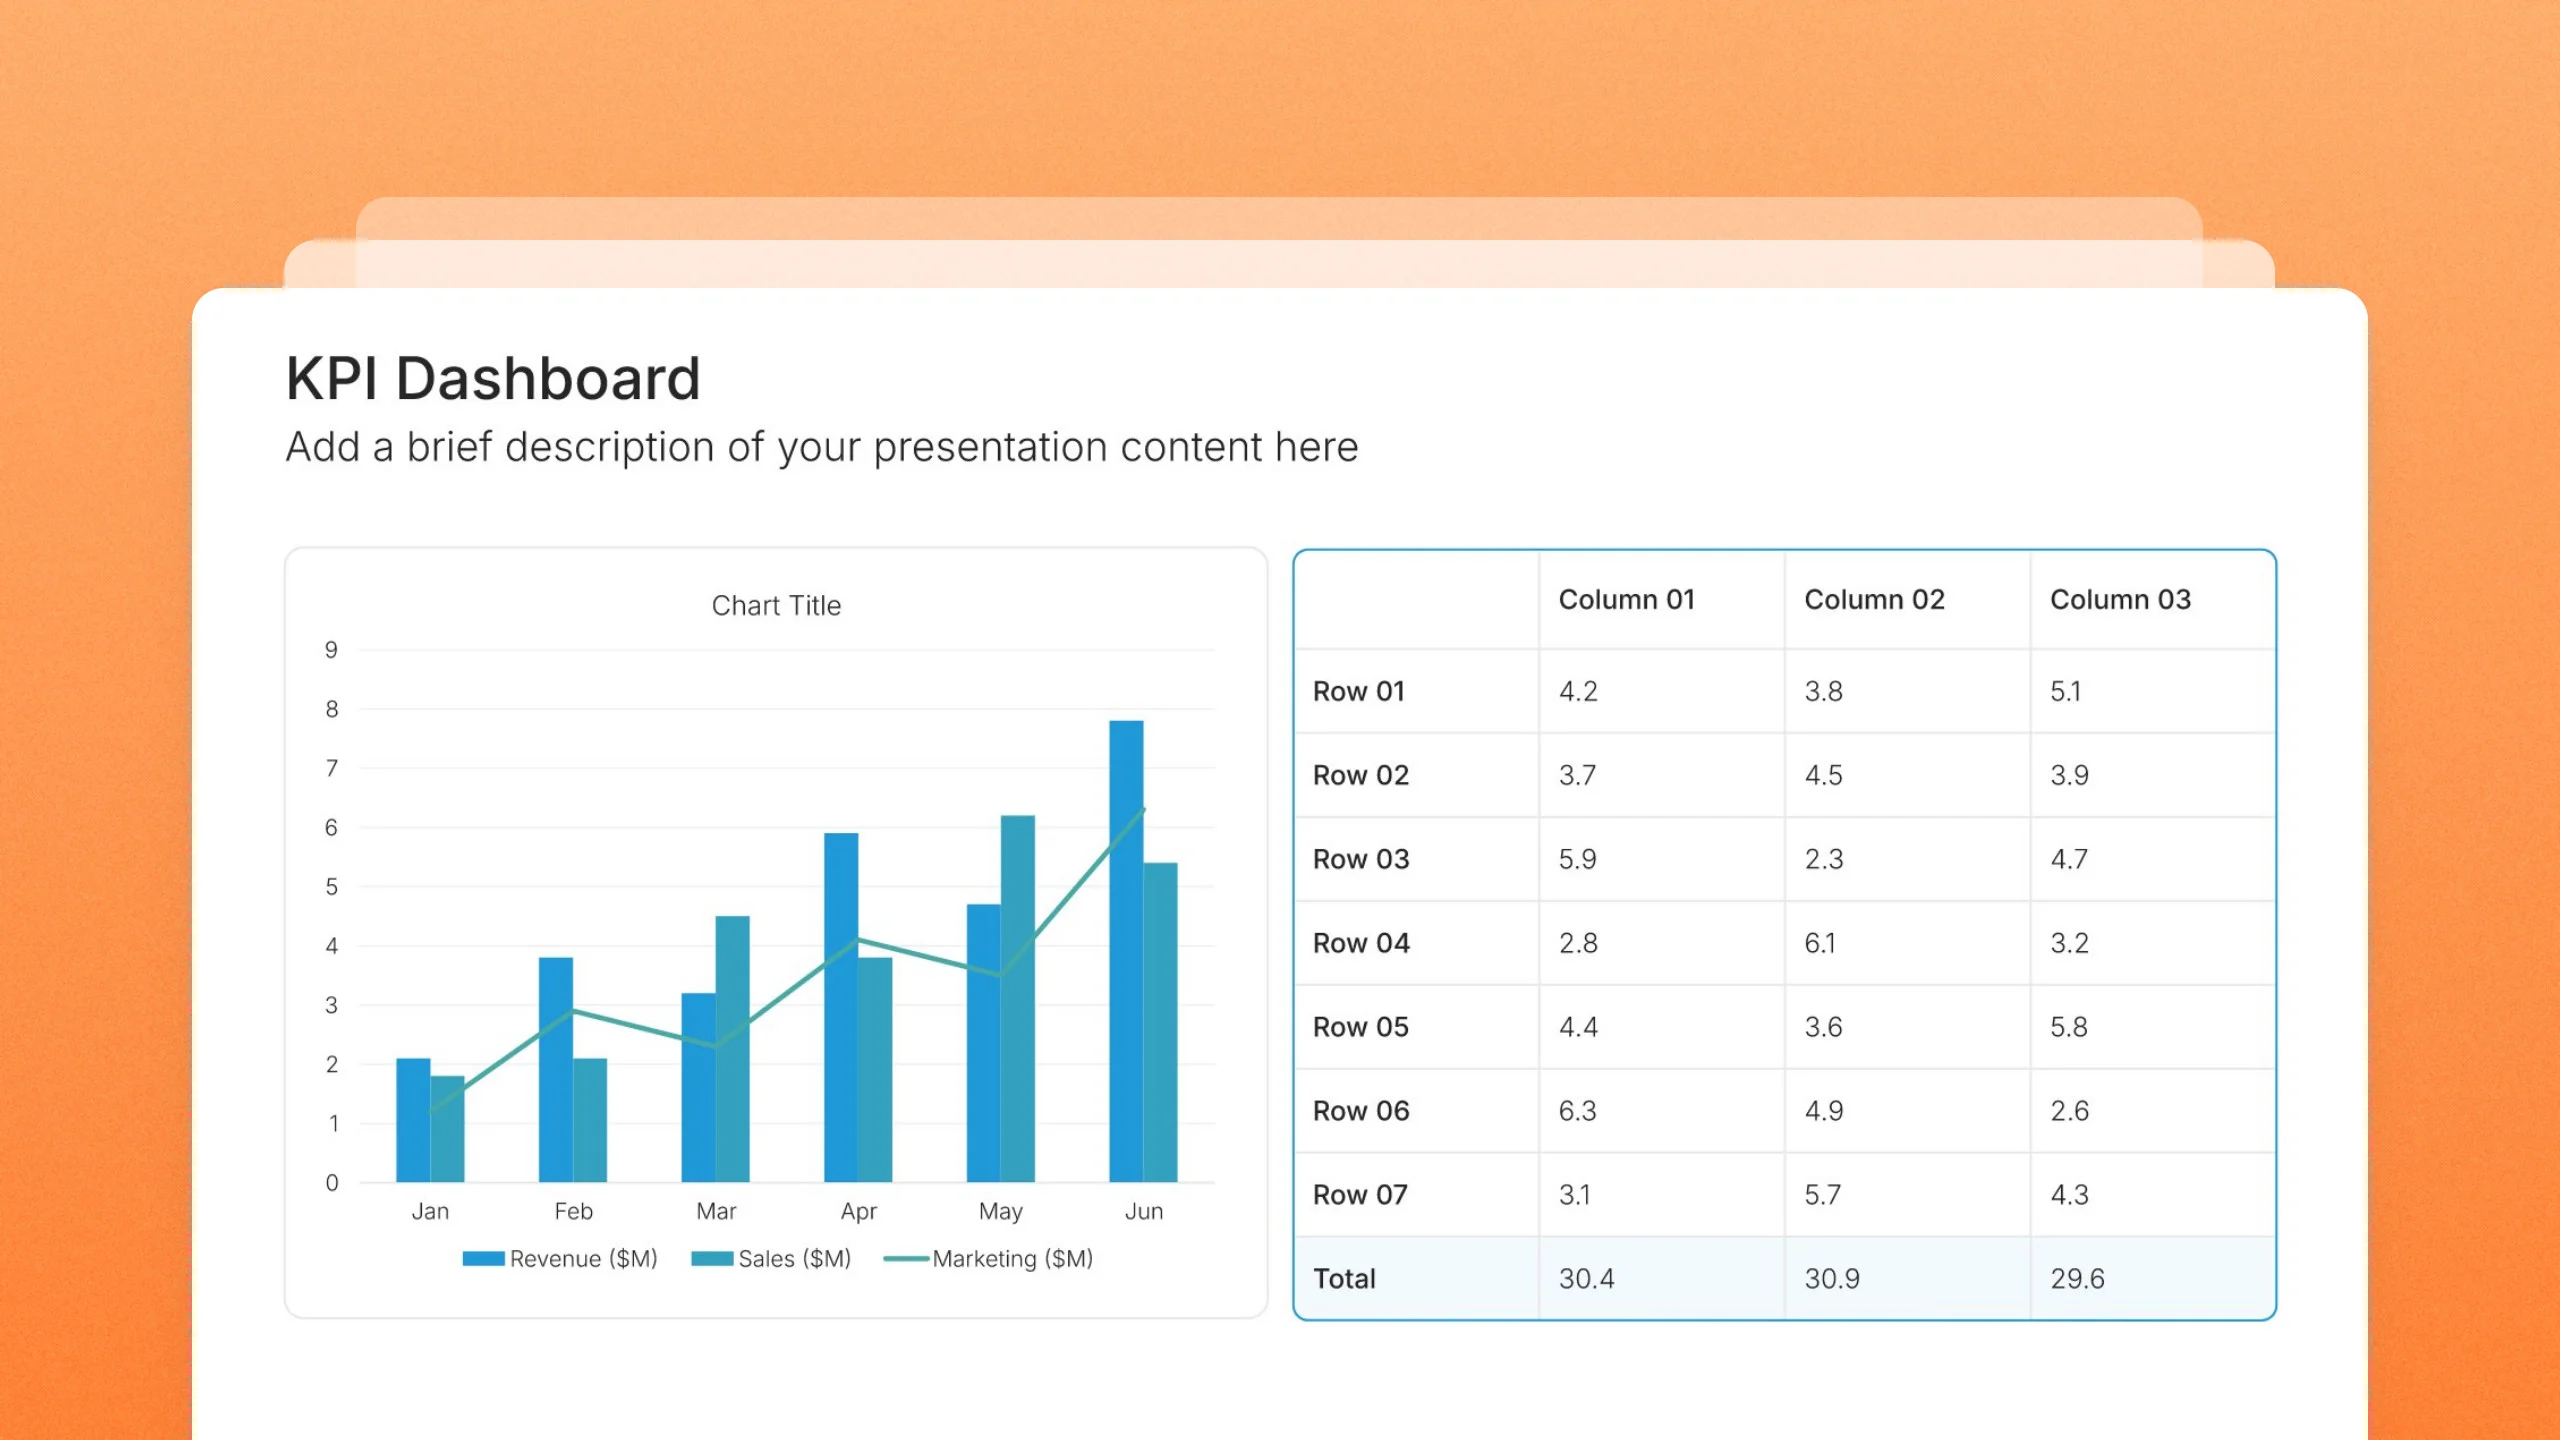The height and width of the screenshot is (1440, 2560).
Task: Click the Chart Title label
Action: [x=776, y=605]
